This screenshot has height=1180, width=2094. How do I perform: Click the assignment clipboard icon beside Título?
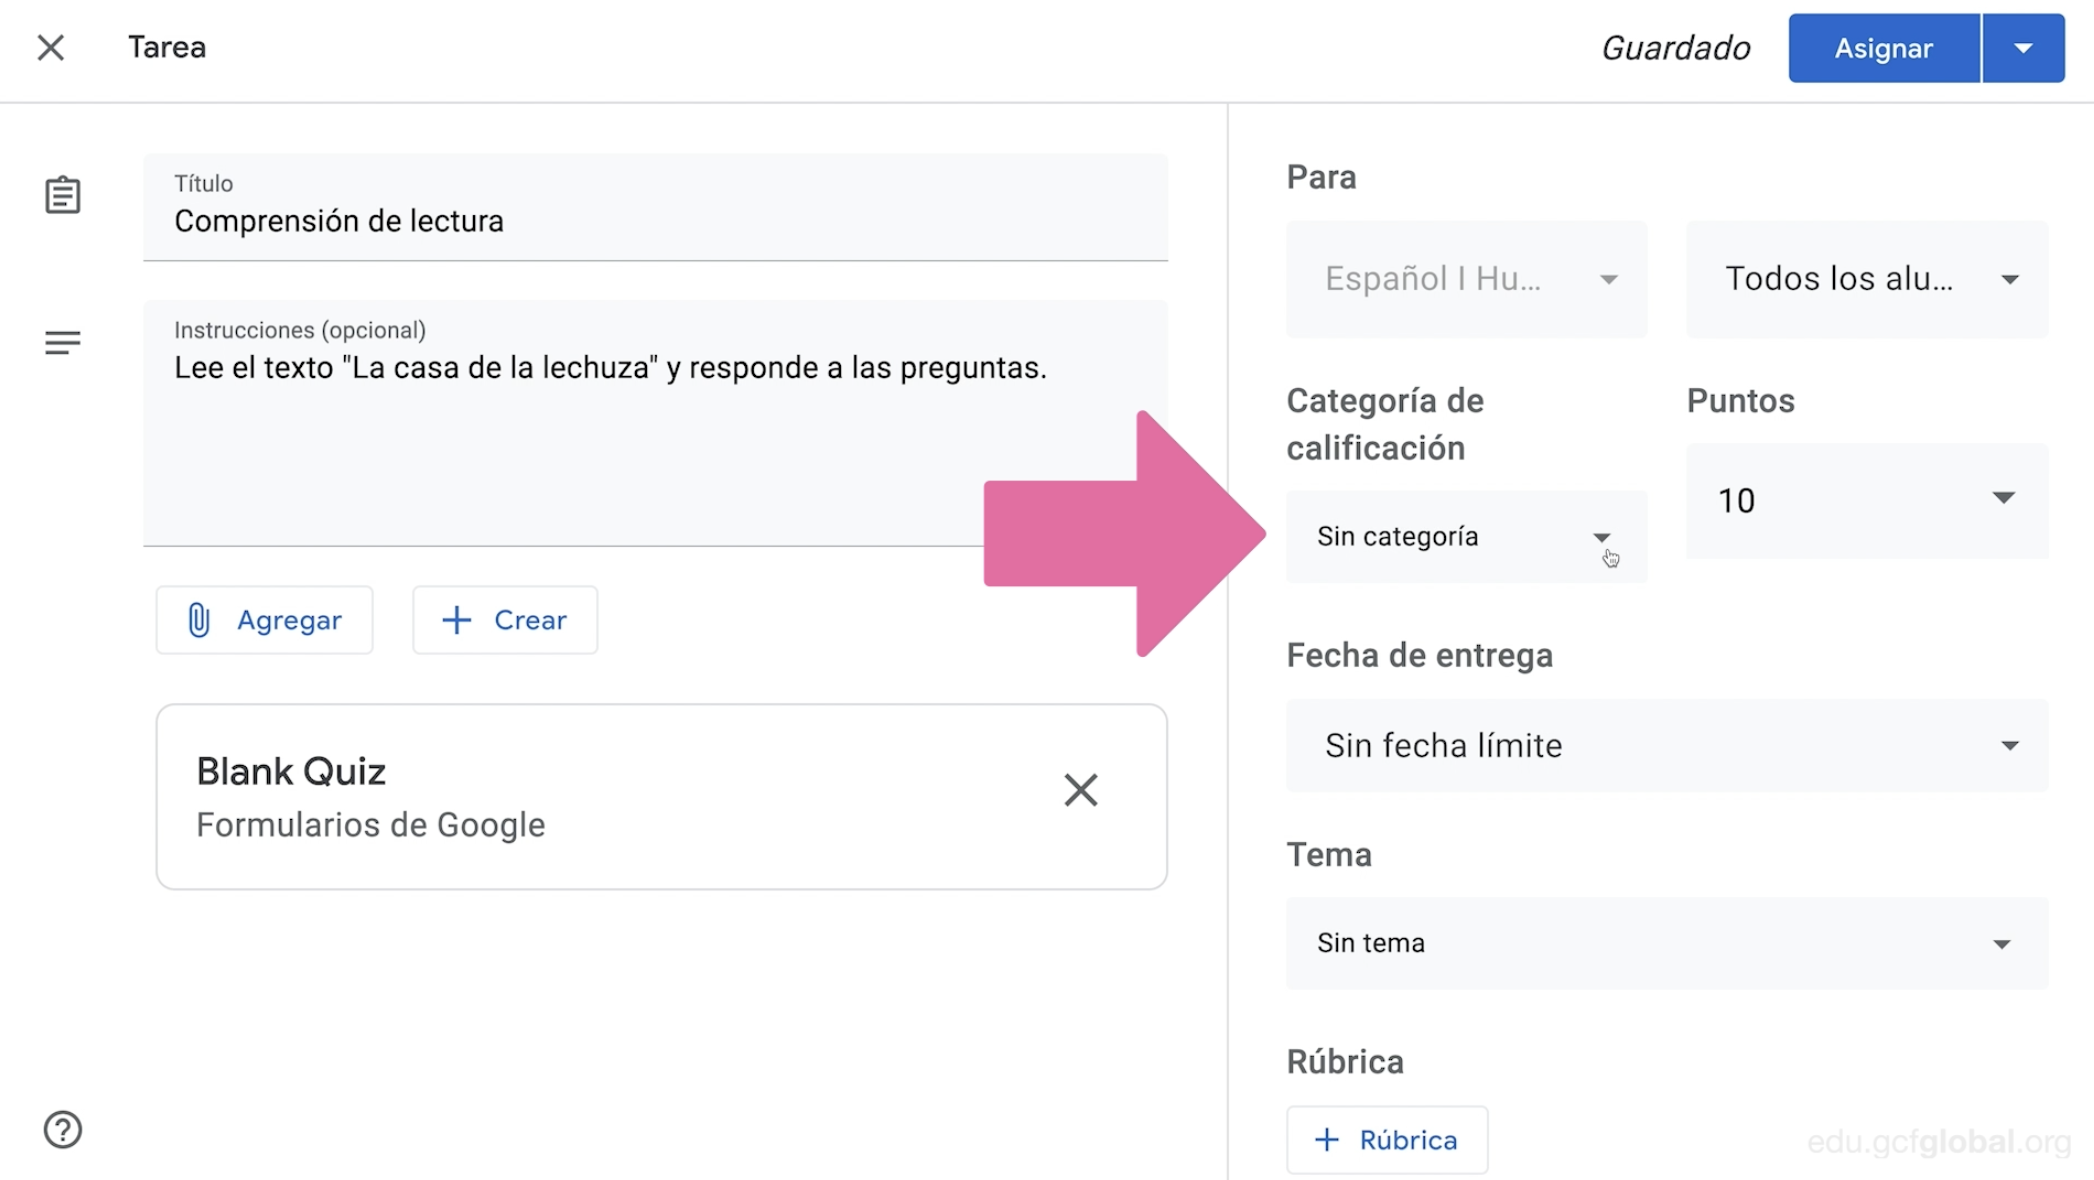coord(62,195)
